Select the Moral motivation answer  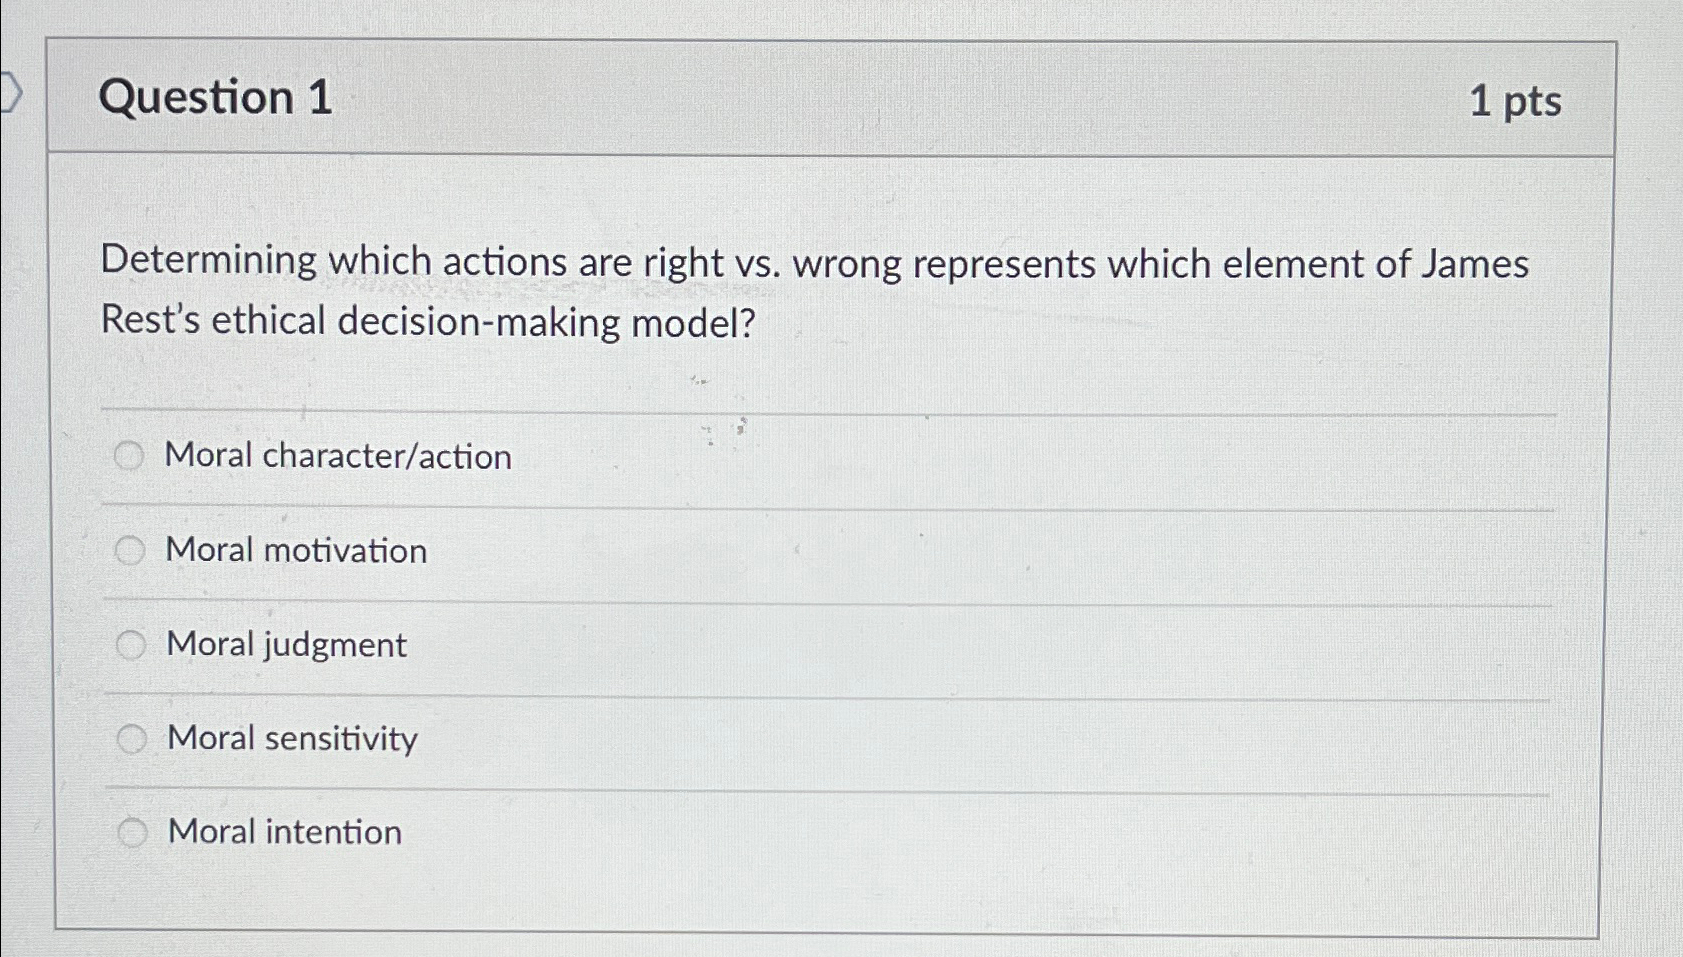(130, 550)
